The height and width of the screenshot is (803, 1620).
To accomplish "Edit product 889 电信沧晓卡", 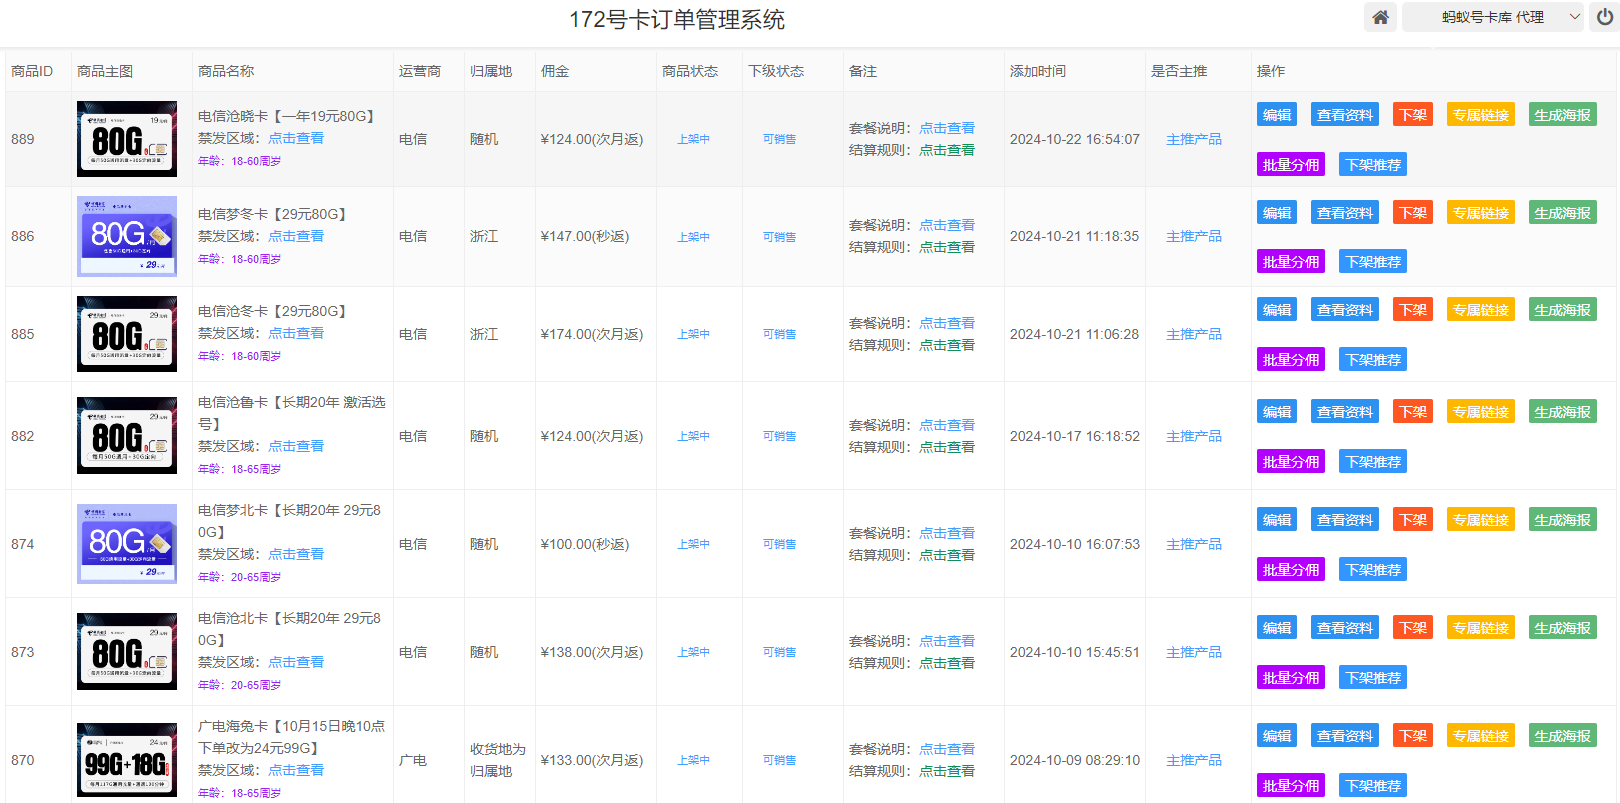I will click(1277, 115).
